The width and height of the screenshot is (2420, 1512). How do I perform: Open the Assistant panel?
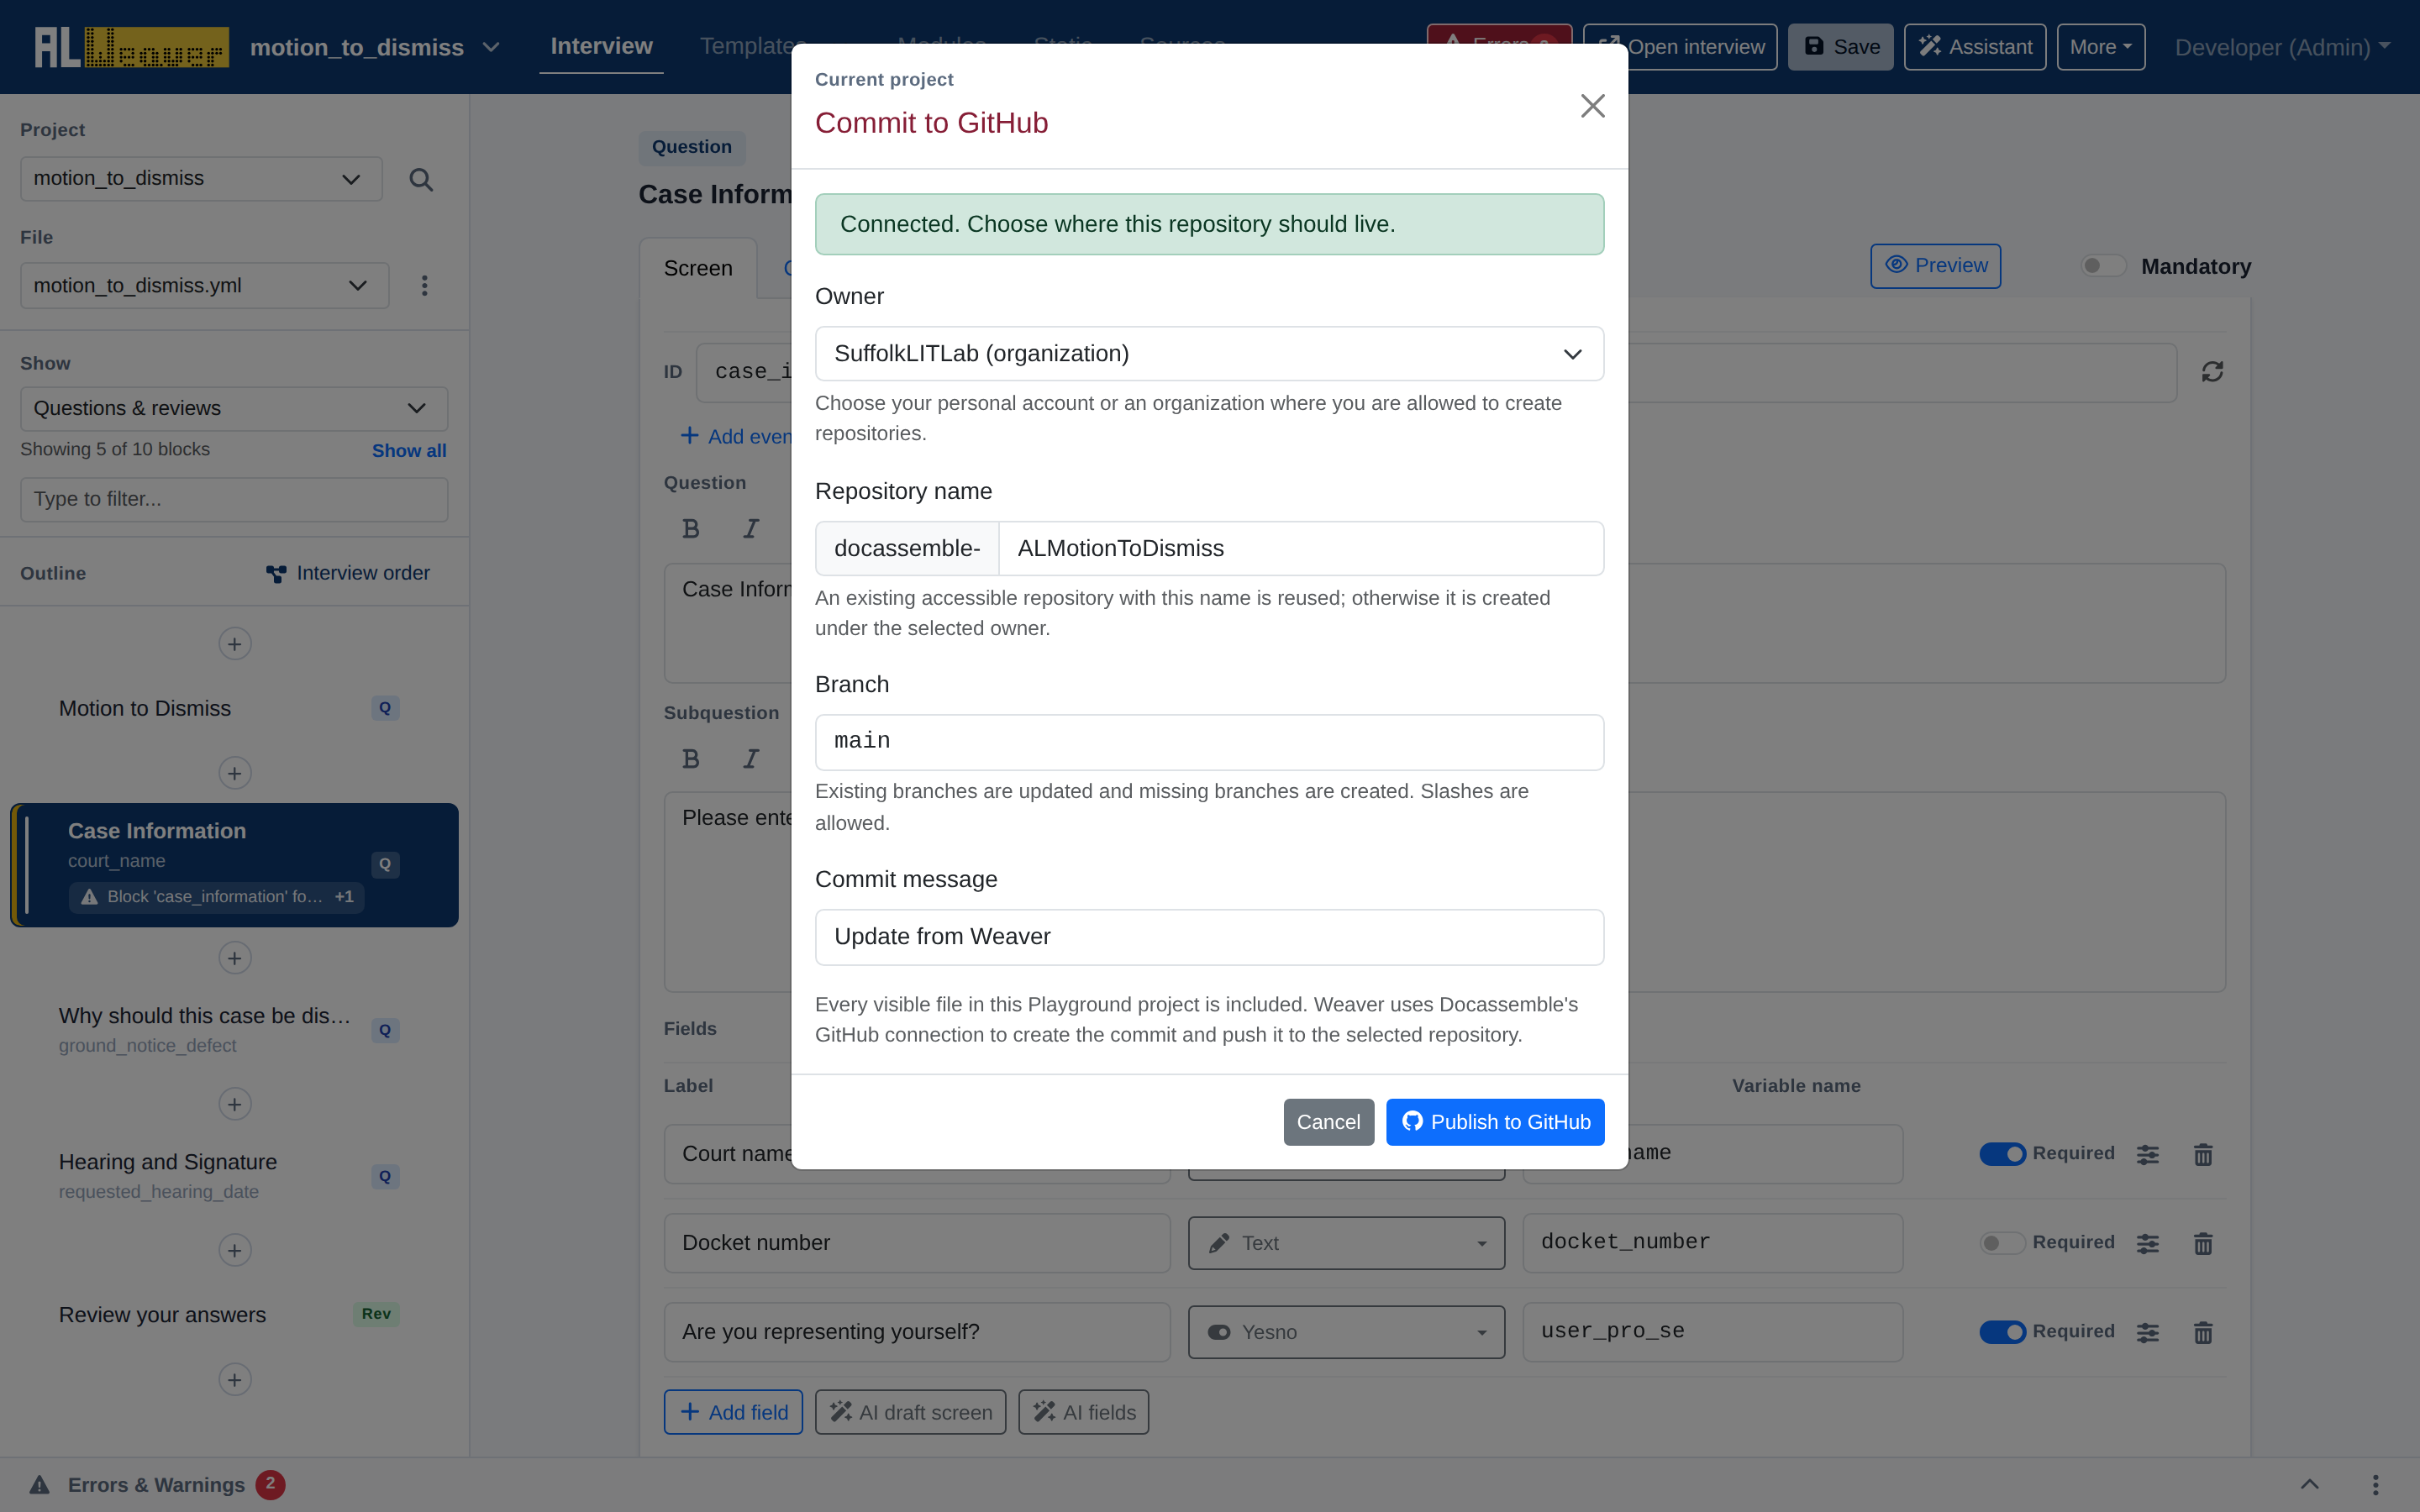click(1975, 47)
